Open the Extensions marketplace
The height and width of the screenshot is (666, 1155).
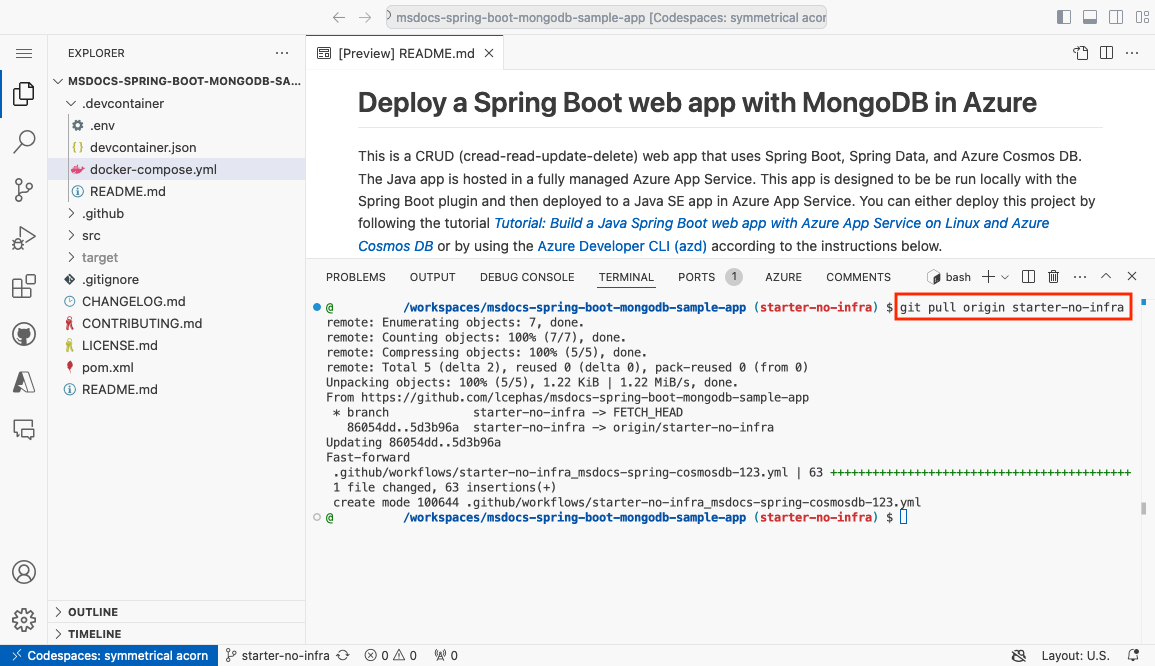24,286
